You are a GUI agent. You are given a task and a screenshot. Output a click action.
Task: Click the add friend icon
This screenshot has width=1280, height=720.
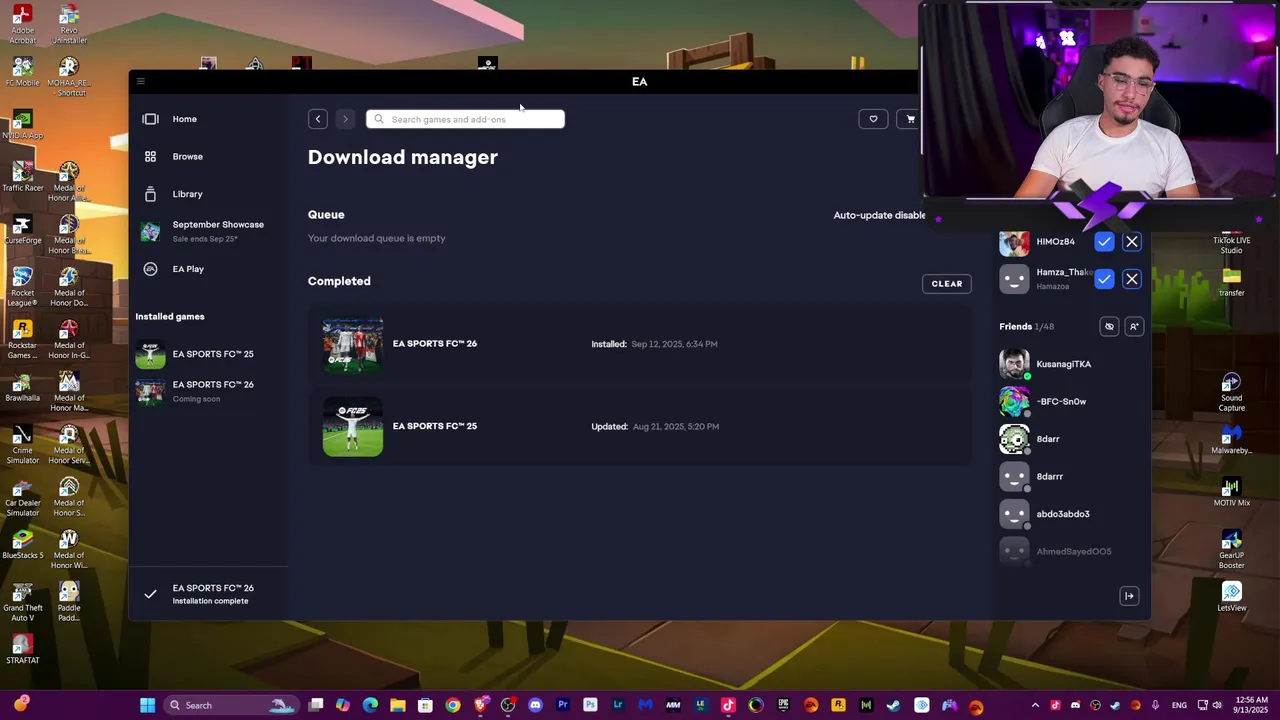coord(1134,327)
